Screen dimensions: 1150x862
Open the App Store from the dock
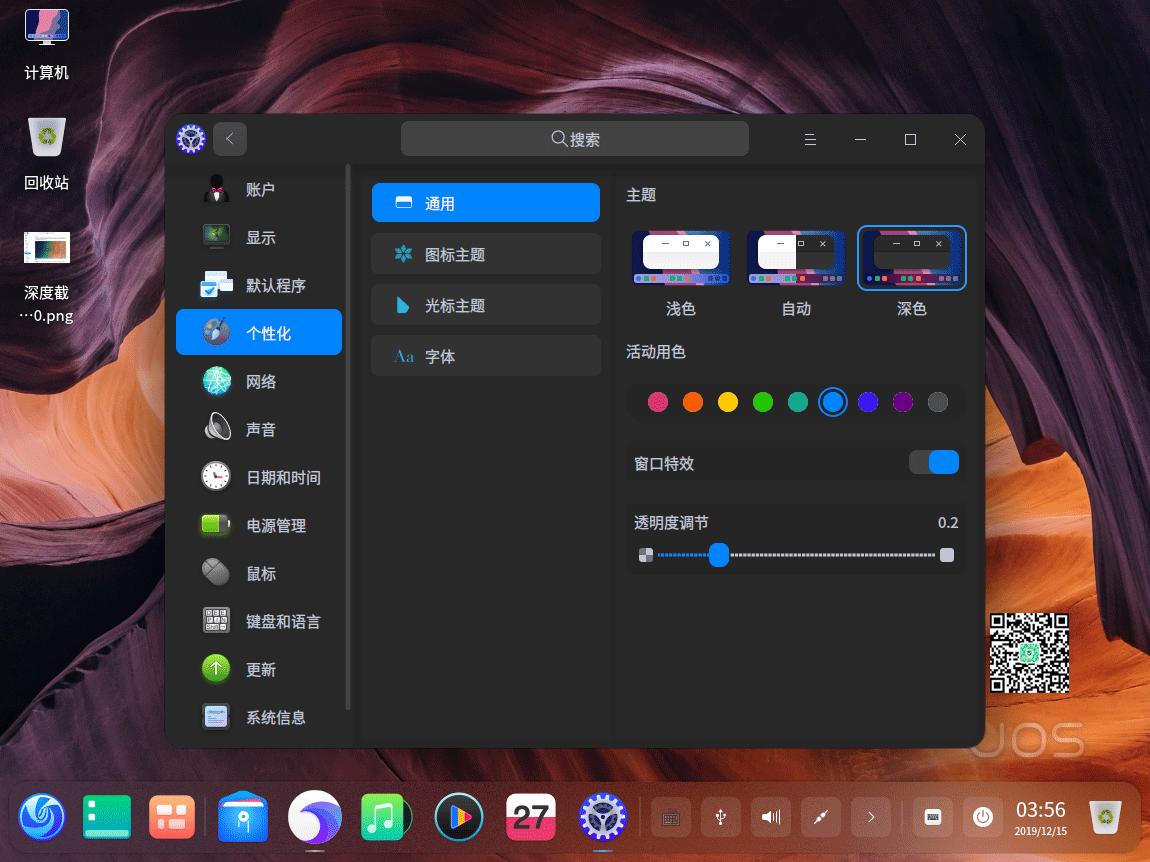click(x=242, y=817)
